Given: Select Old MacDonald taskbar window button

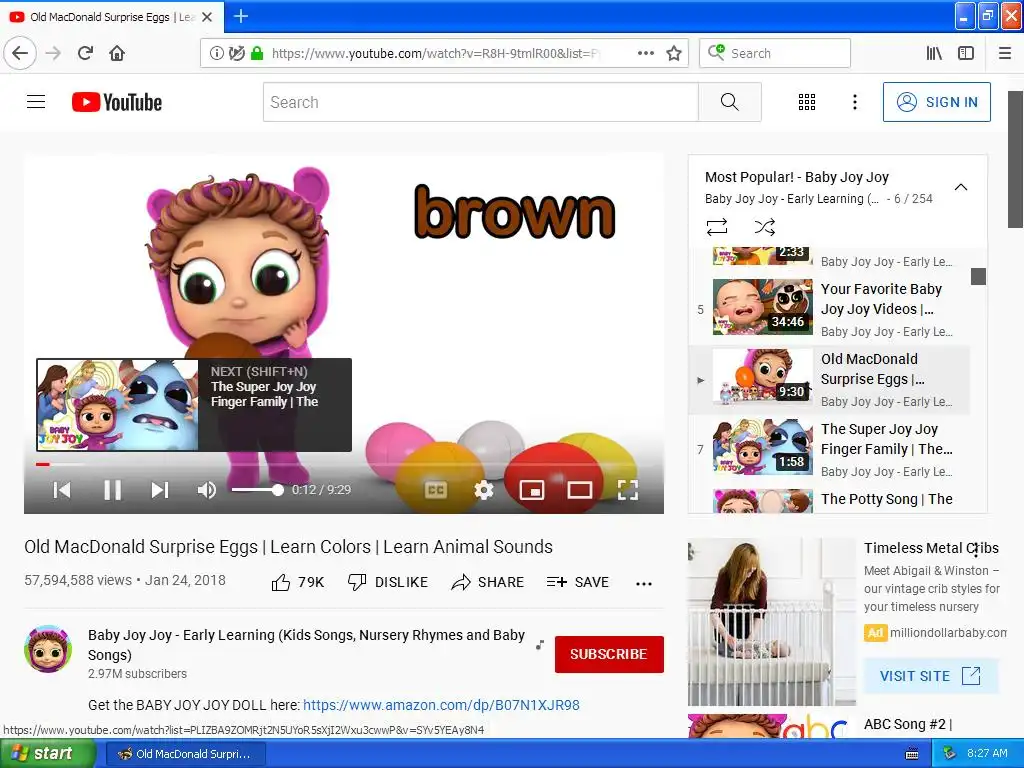Looking at the screenshot, I should click(x=185, y=754).
